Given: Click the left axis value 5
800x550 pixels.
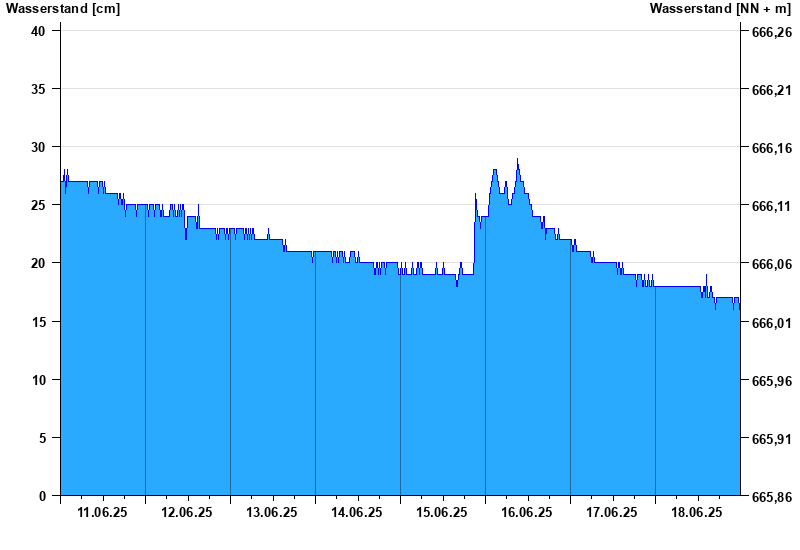Looking at the screenshot, I should 42,438.
